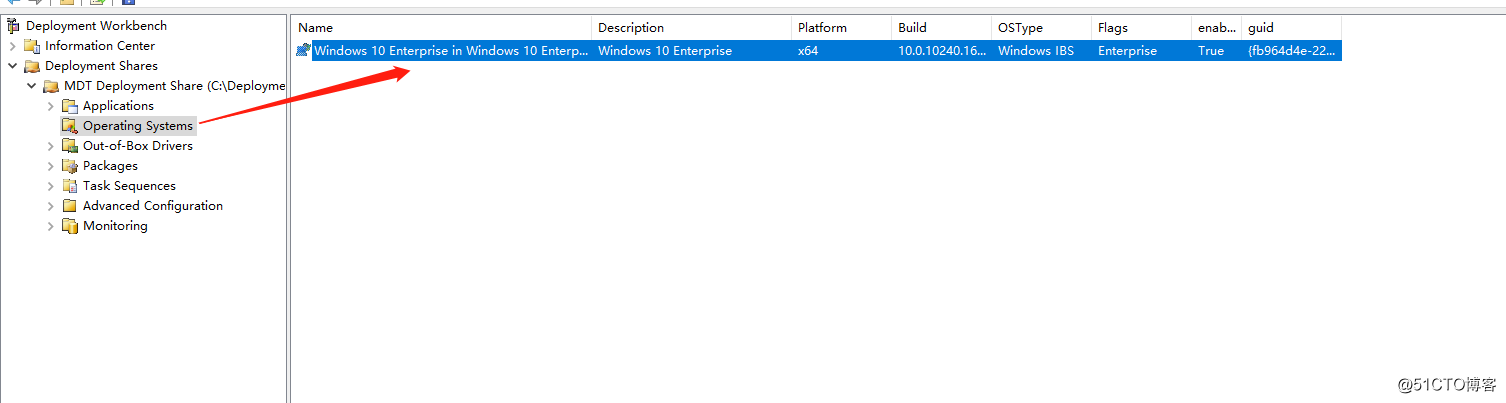Open the Packages tree label

(x=110, y=166)
